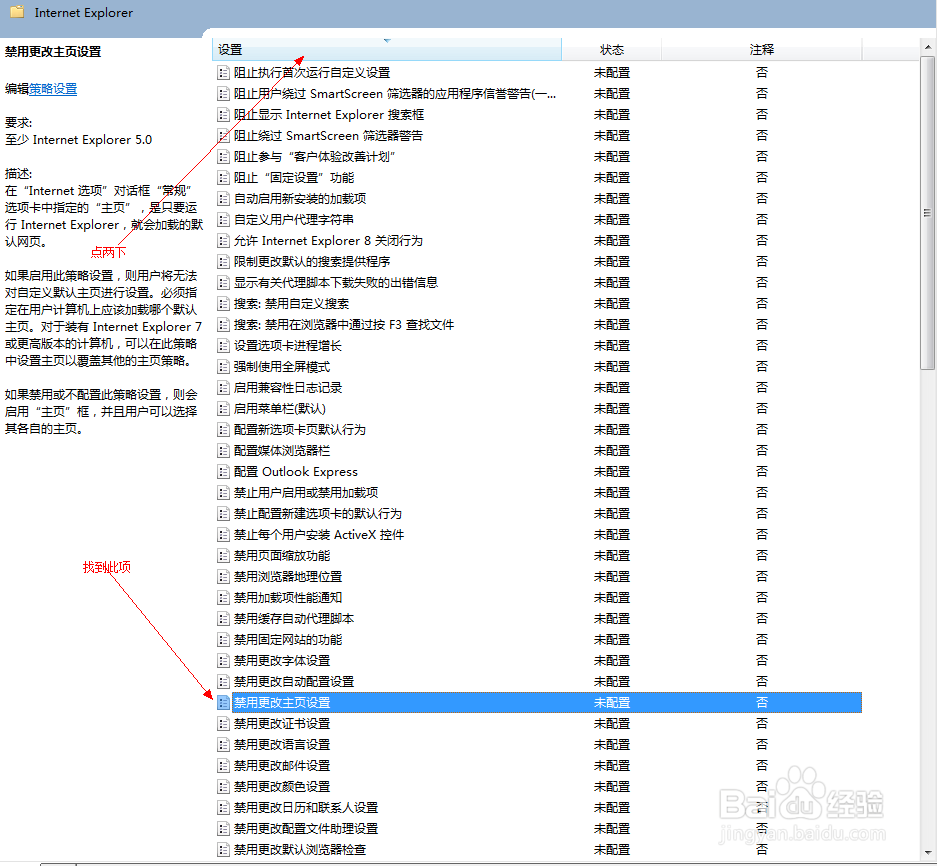937x866 pixels.
Task: Select the policy 显示有关代理脚本下载失败的出错信息
Action: pyautogui.click(x=336, y=283)
